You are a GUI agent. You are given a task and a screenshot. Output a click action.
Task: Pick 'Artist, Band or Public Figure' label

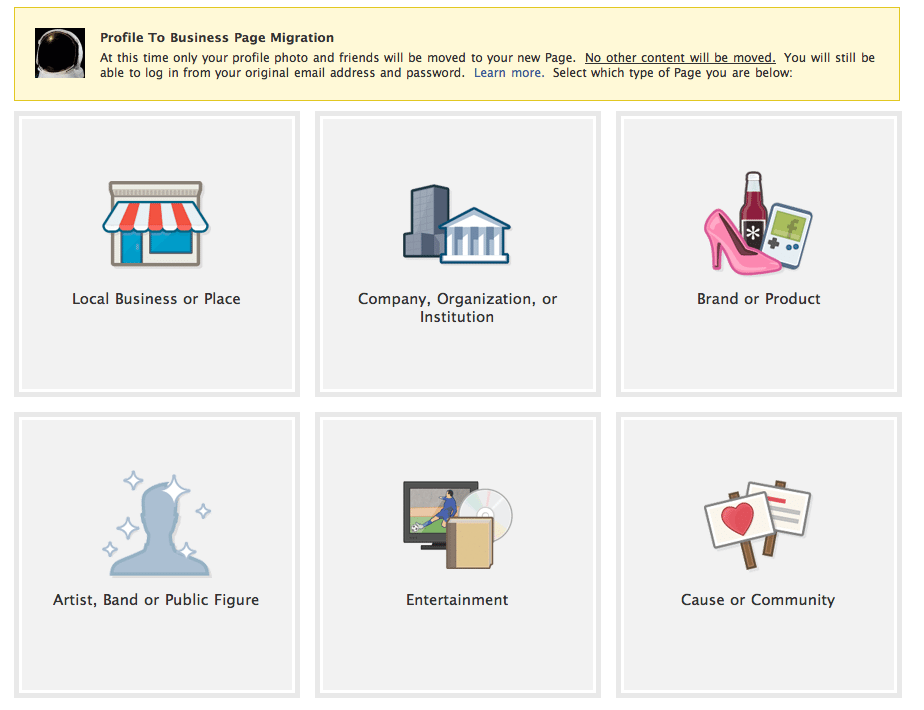pos(156,600)
